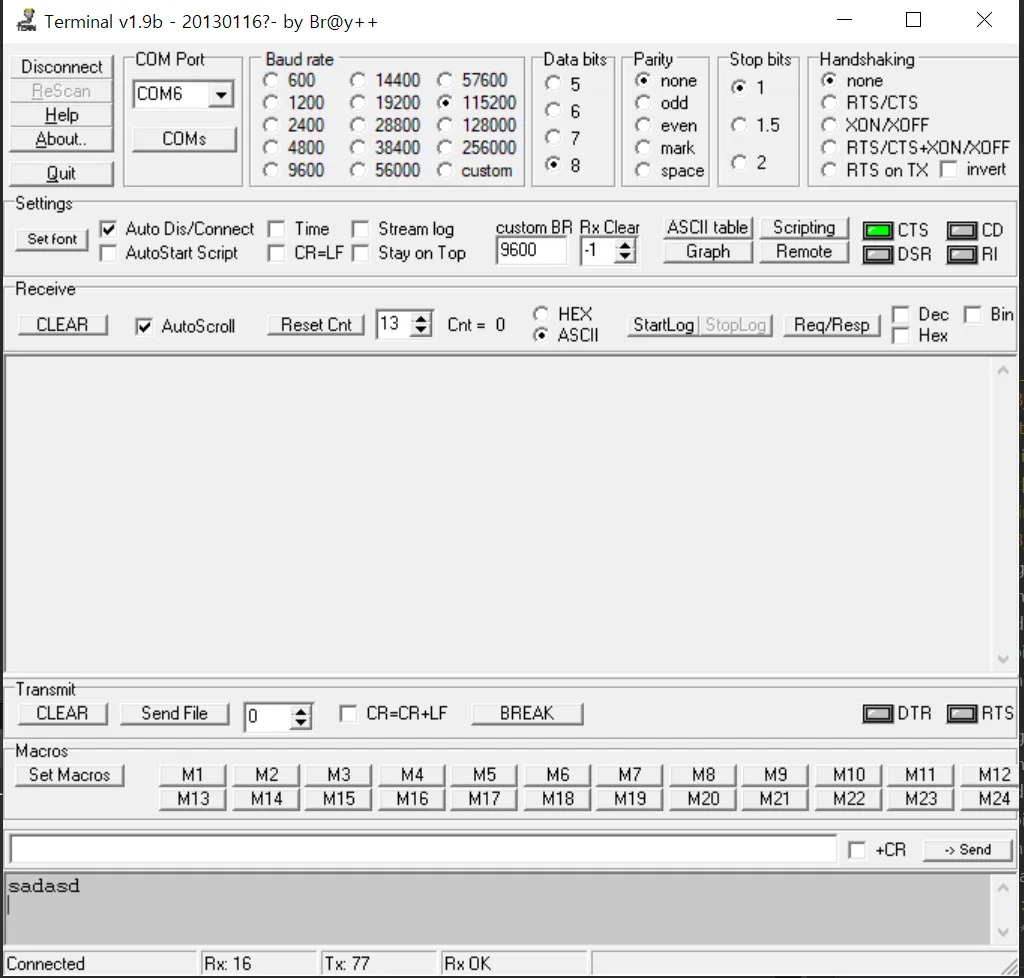1024x978 pixels.
Task: Select 9600 baud rate
Action: coord(270,170)
